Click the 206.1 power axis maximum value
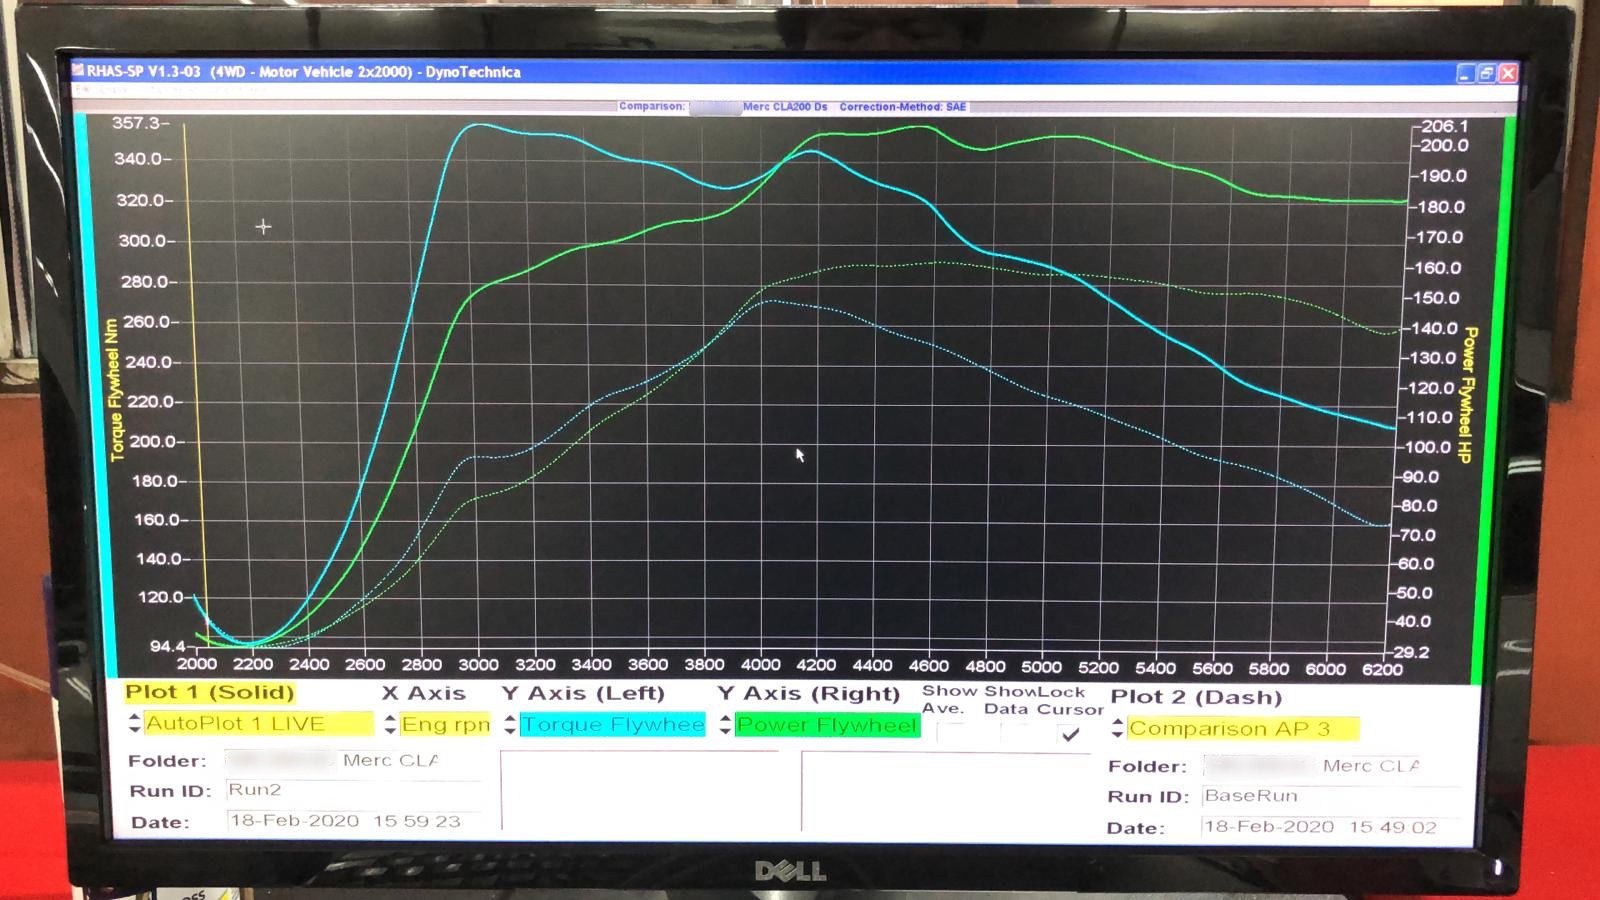1600x900 pixels. click(1445, 126)
